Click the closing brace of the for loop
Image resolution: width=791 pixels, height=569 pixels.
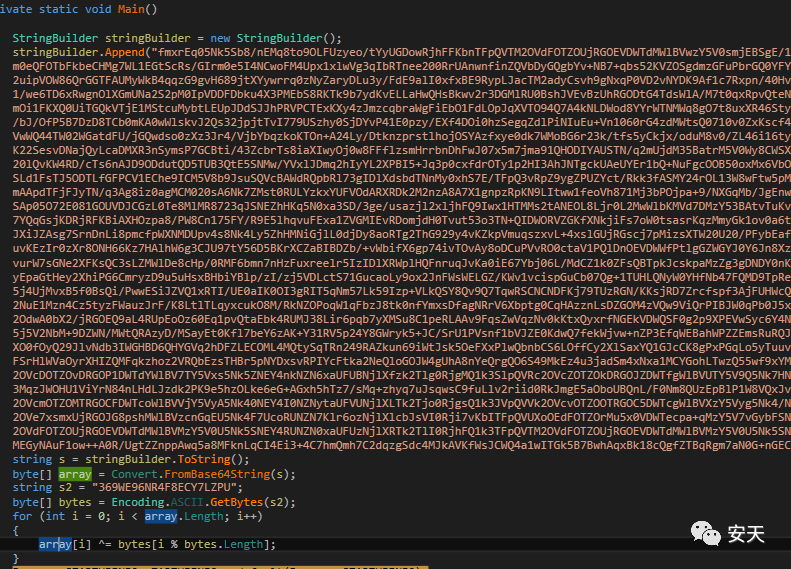pos(16,558)
